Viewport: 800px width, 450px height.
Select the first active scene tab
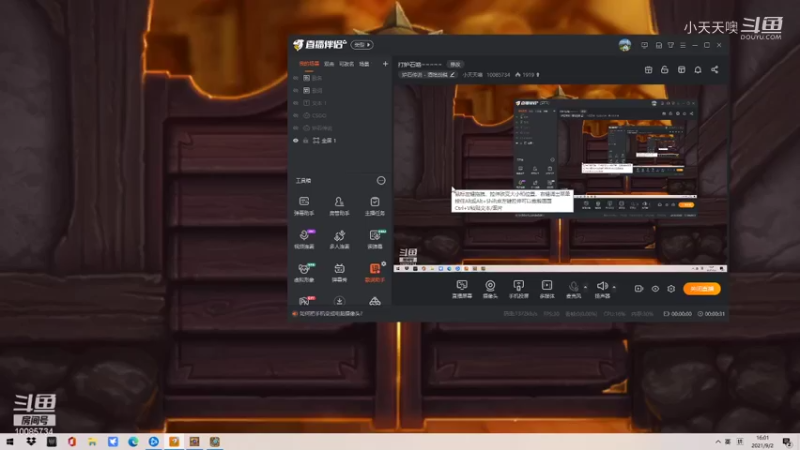309,64
